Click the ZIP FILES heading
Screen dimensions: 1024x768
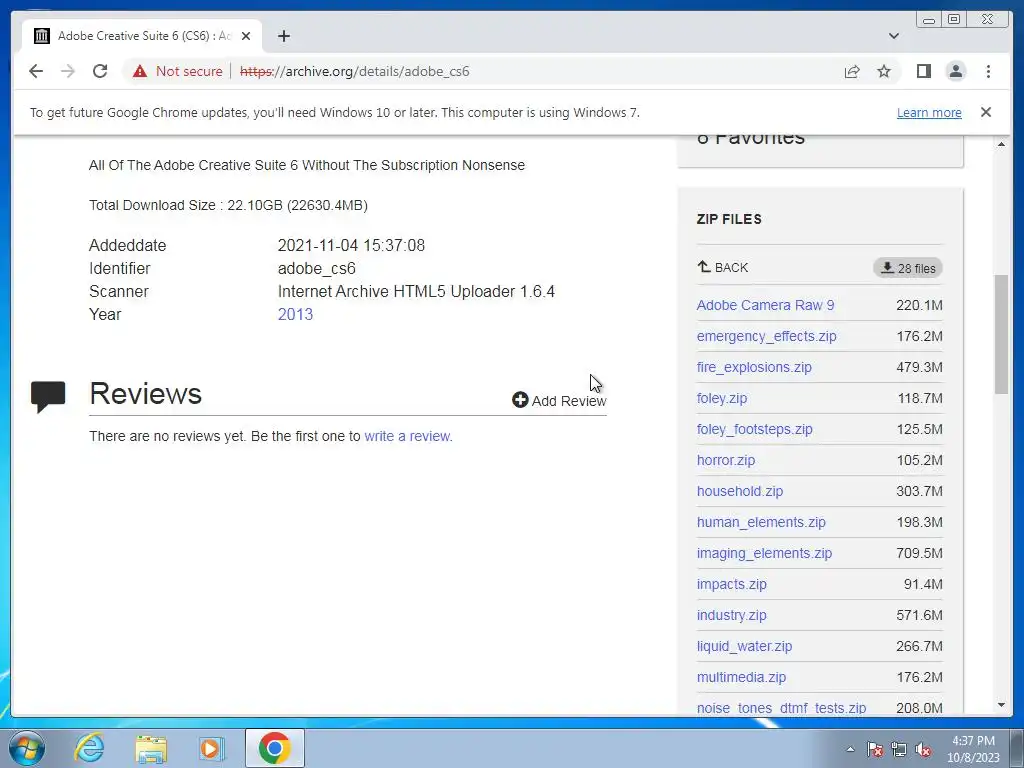point(729,219)
